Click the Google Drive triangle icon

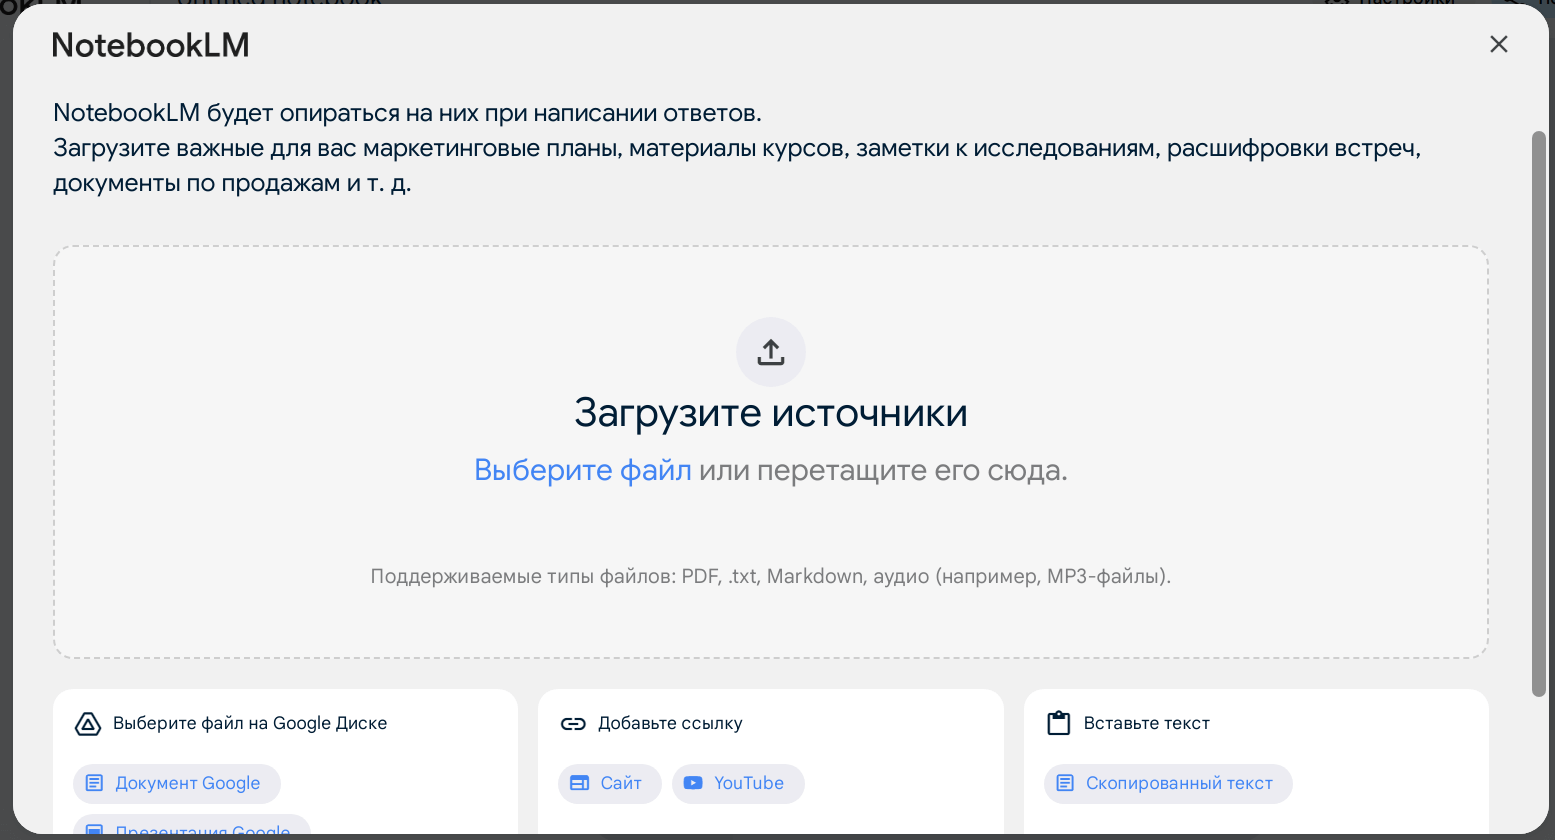pyautogui.click(x=88, y=724)
